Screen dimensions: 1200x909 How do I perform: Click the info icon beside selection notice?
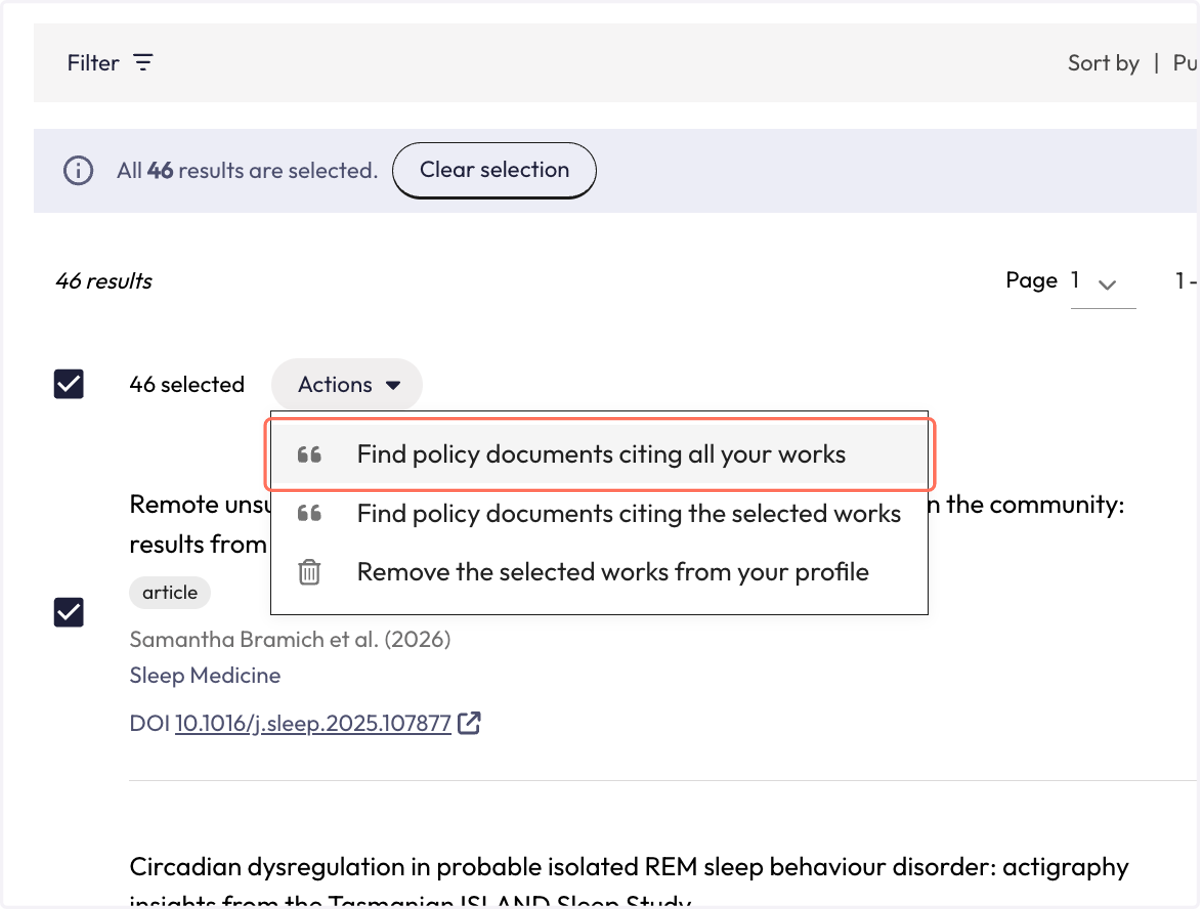click(x=78, y=171)
